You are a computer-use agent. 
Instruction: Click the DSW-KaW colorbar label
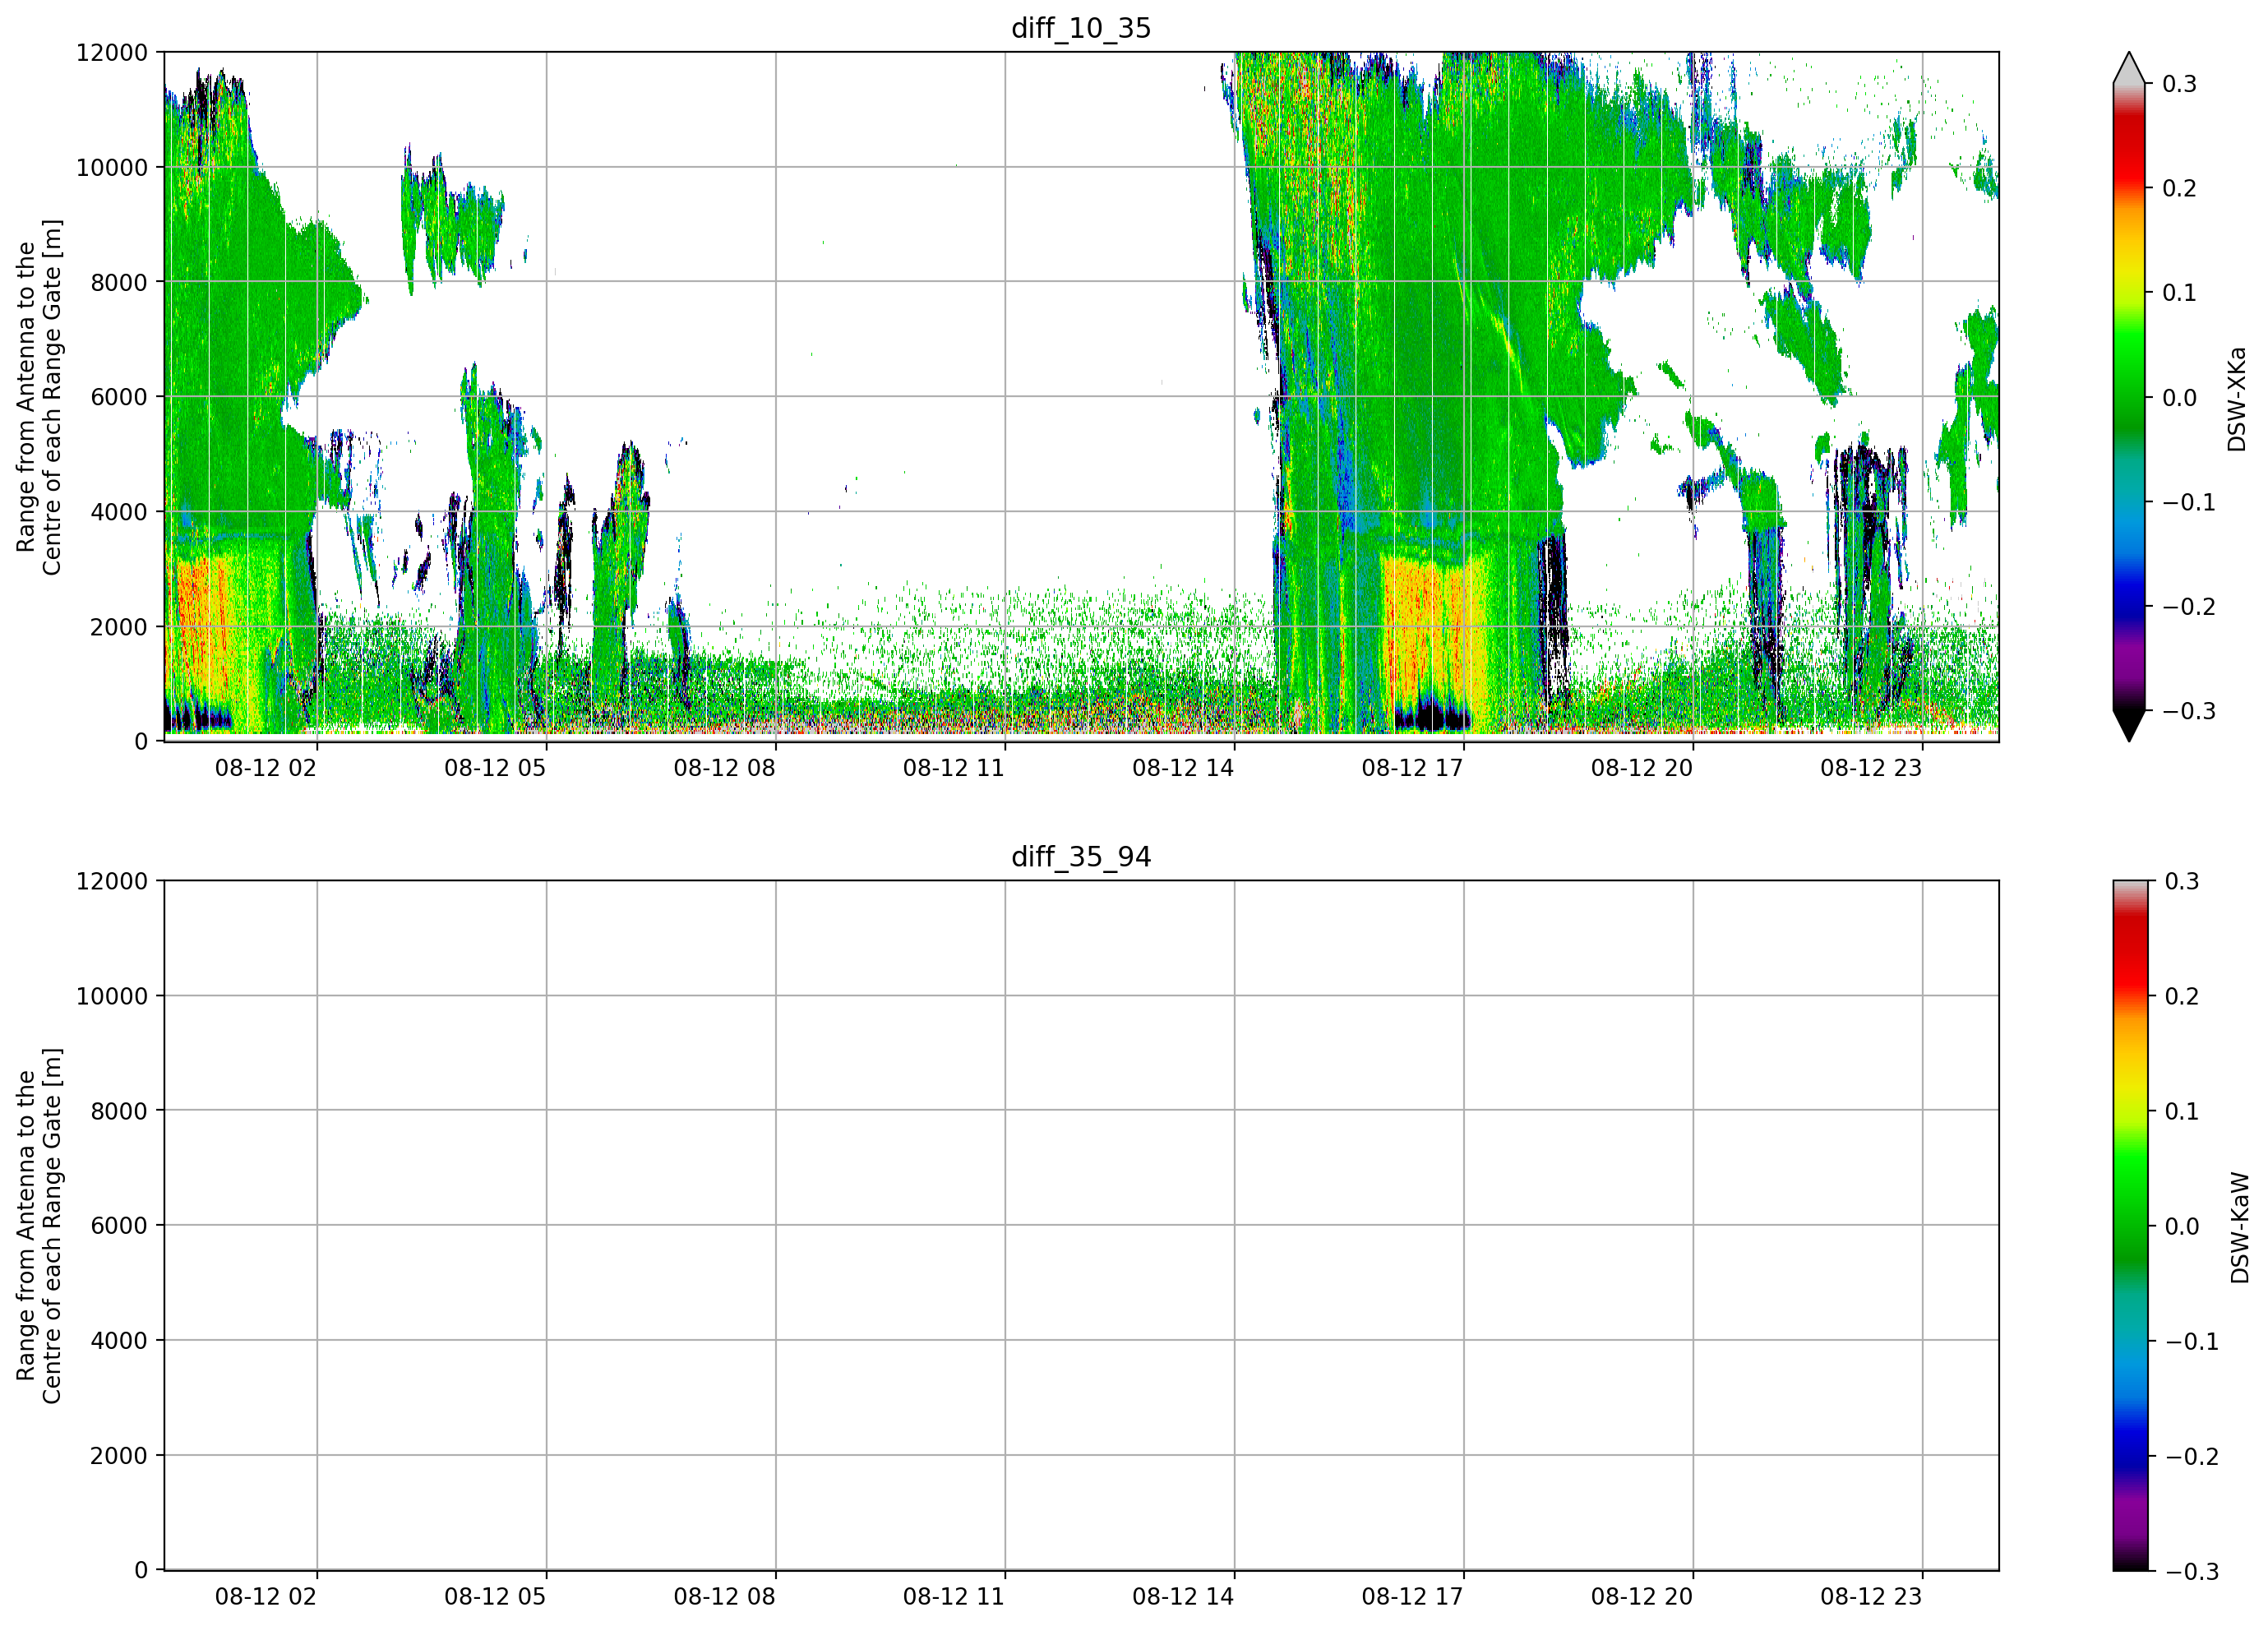tap(2240, 1228)
